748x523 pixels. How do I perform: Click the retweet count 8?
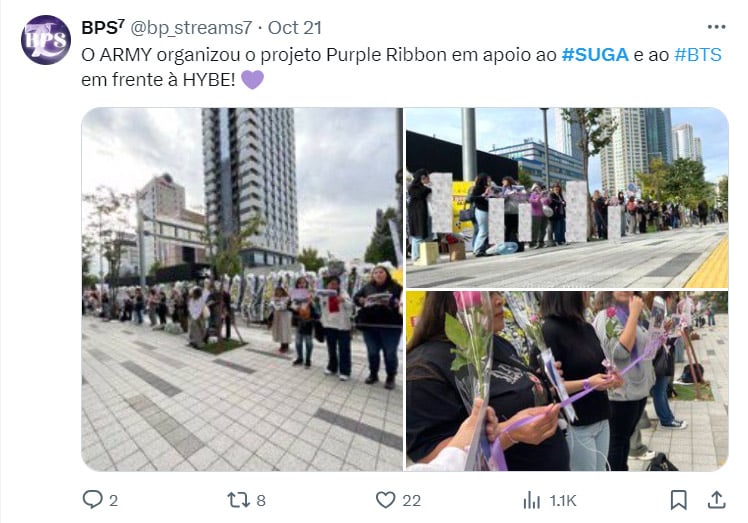pos(261,501)
